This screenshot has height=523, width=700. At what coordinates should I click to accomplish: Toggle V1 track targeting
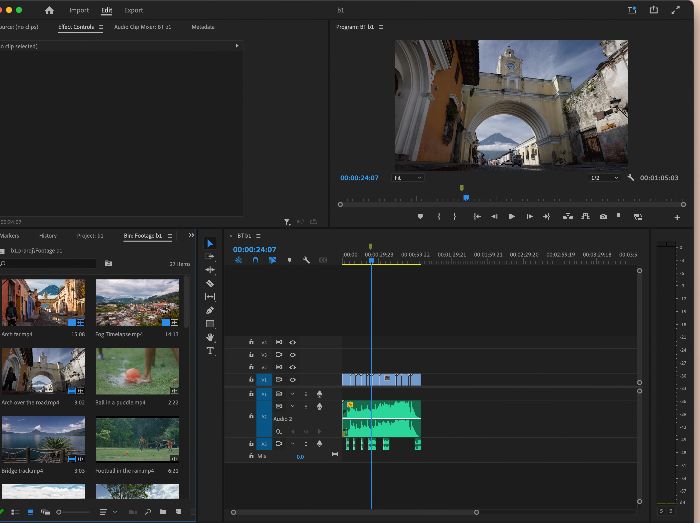coord(264,380)
